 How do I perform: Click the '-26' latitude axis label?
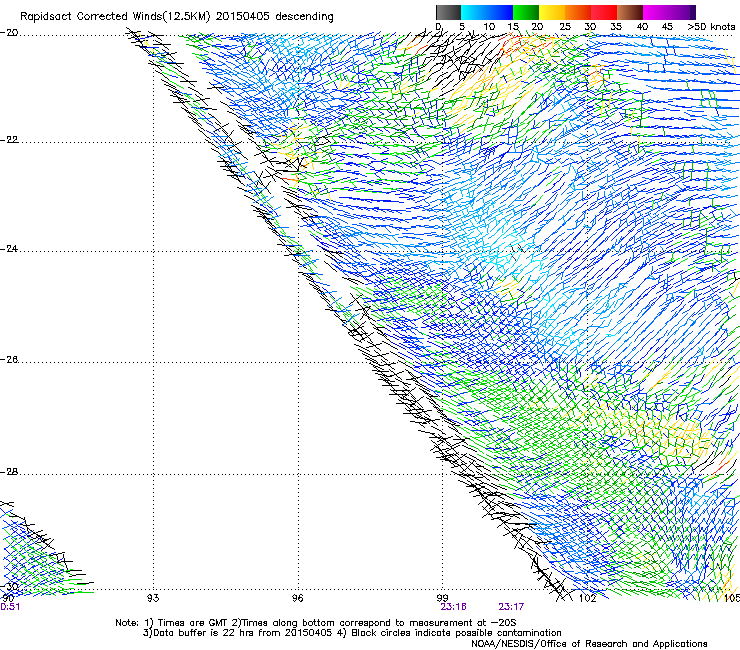click(9, 360)
